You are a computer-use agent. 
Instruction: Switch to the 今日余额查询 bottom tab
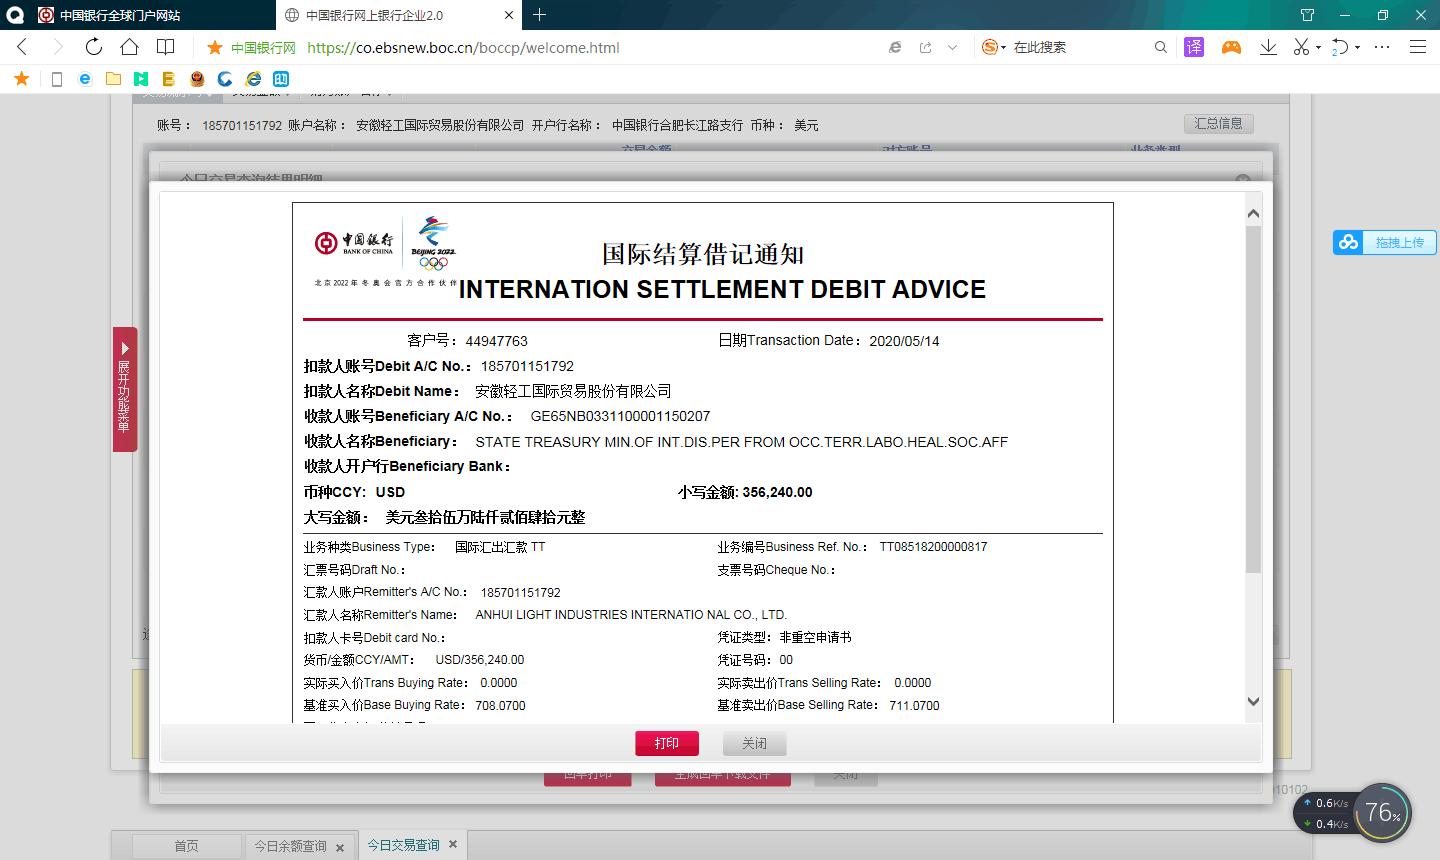[x=290, y=846]
